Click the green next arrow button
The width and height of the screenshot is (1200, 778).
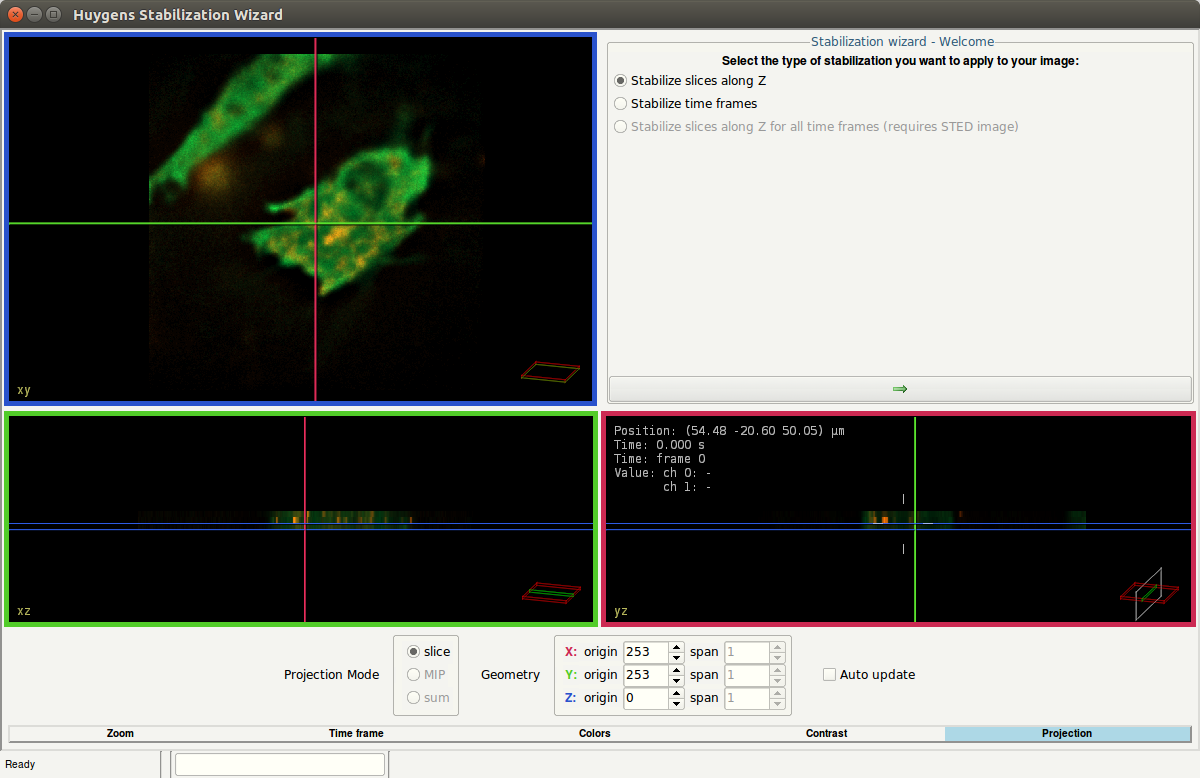pyautogui.click(x=899, y=389)
